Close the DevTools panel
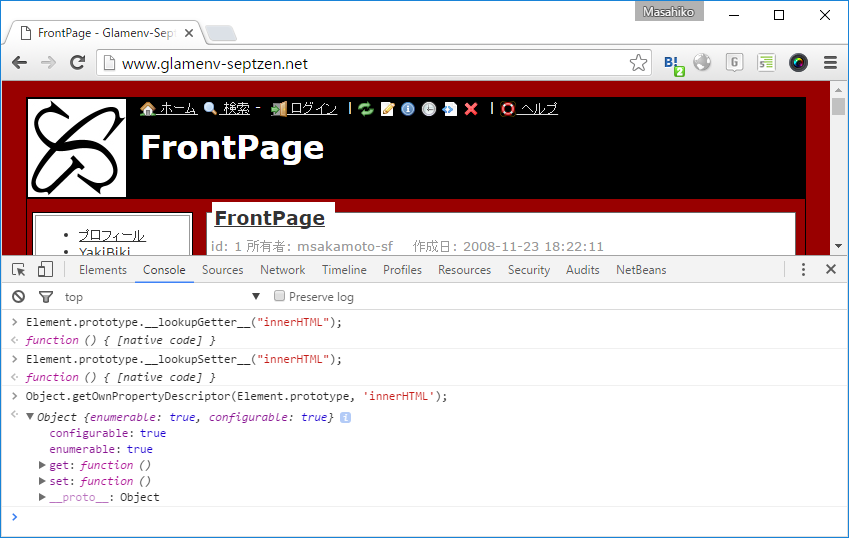The width and height of the screenshot is (849, 538). point(830,270)
